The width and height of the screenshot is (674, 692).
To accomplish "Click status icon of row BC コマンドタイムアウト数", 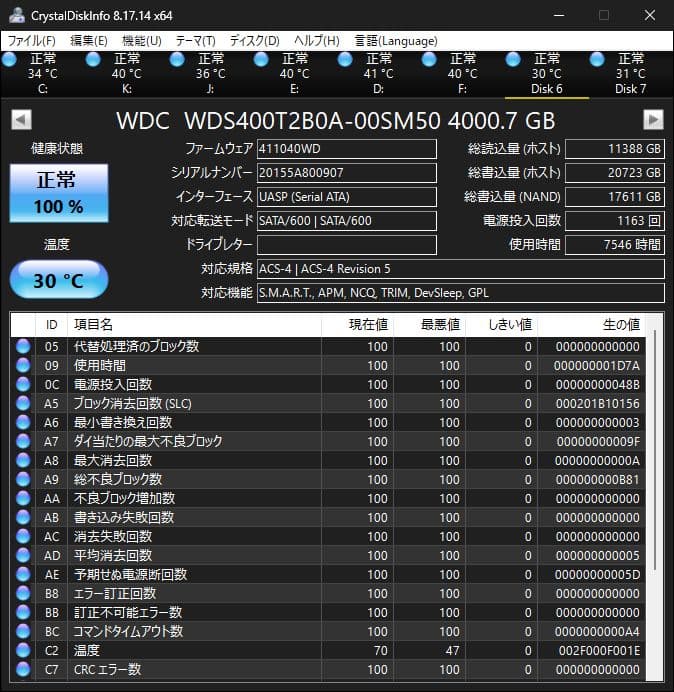I will [x=23, y=632].
